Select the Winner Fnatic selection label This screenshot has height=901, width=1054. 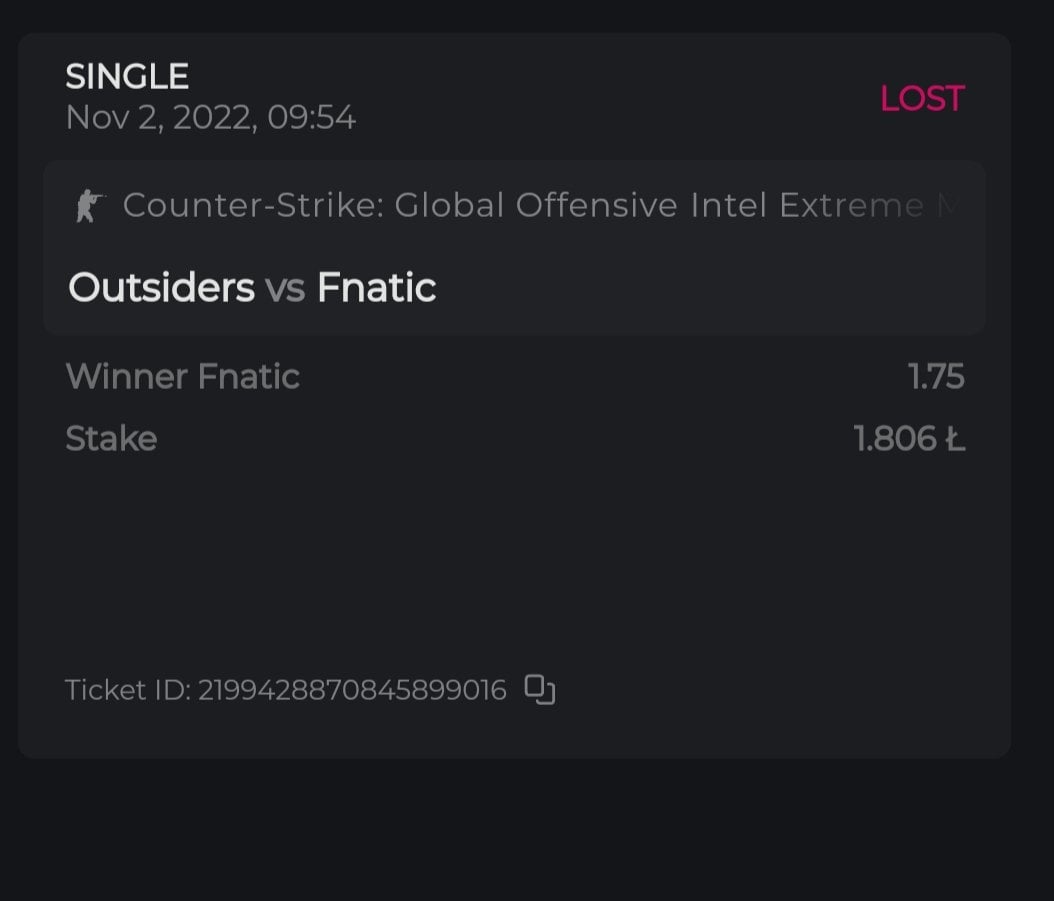(x=182, y=377)
